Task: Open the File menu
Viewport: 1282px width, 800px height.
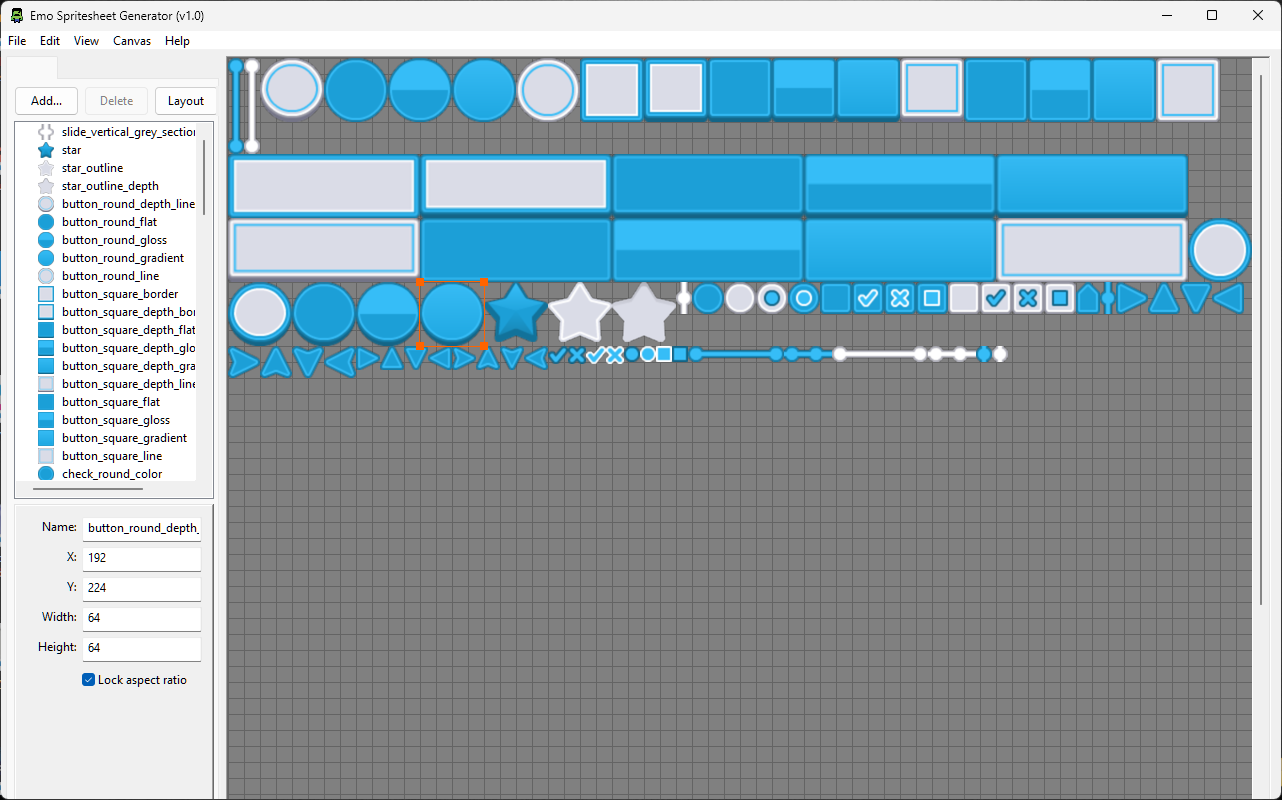Action: coord(17,41)
